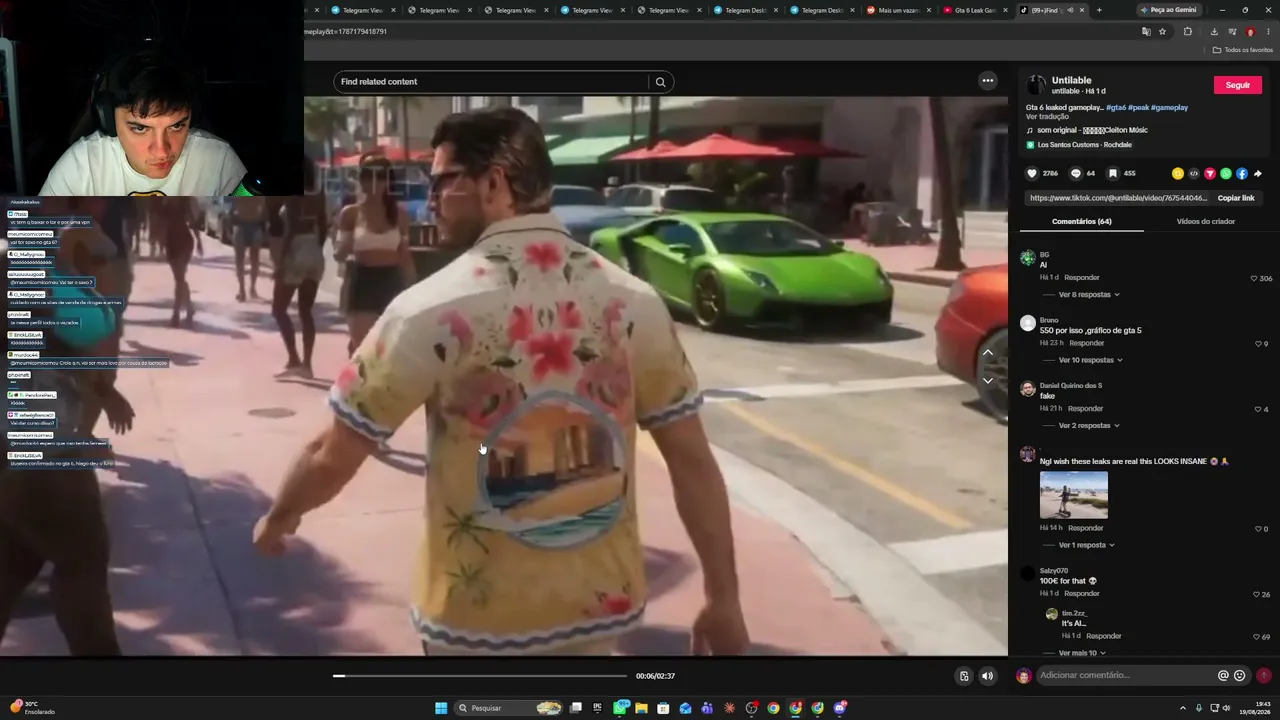Open File Explorer from the taskbar
1280x720 pixels.
[x=641, y=708]
